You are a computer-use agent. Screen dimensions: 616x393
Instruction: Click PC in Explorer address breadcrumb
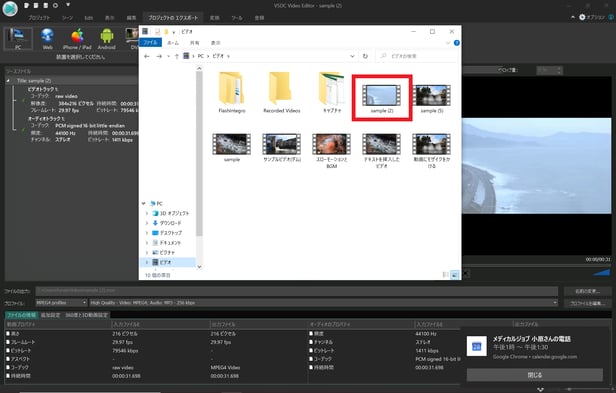[201, 56]
